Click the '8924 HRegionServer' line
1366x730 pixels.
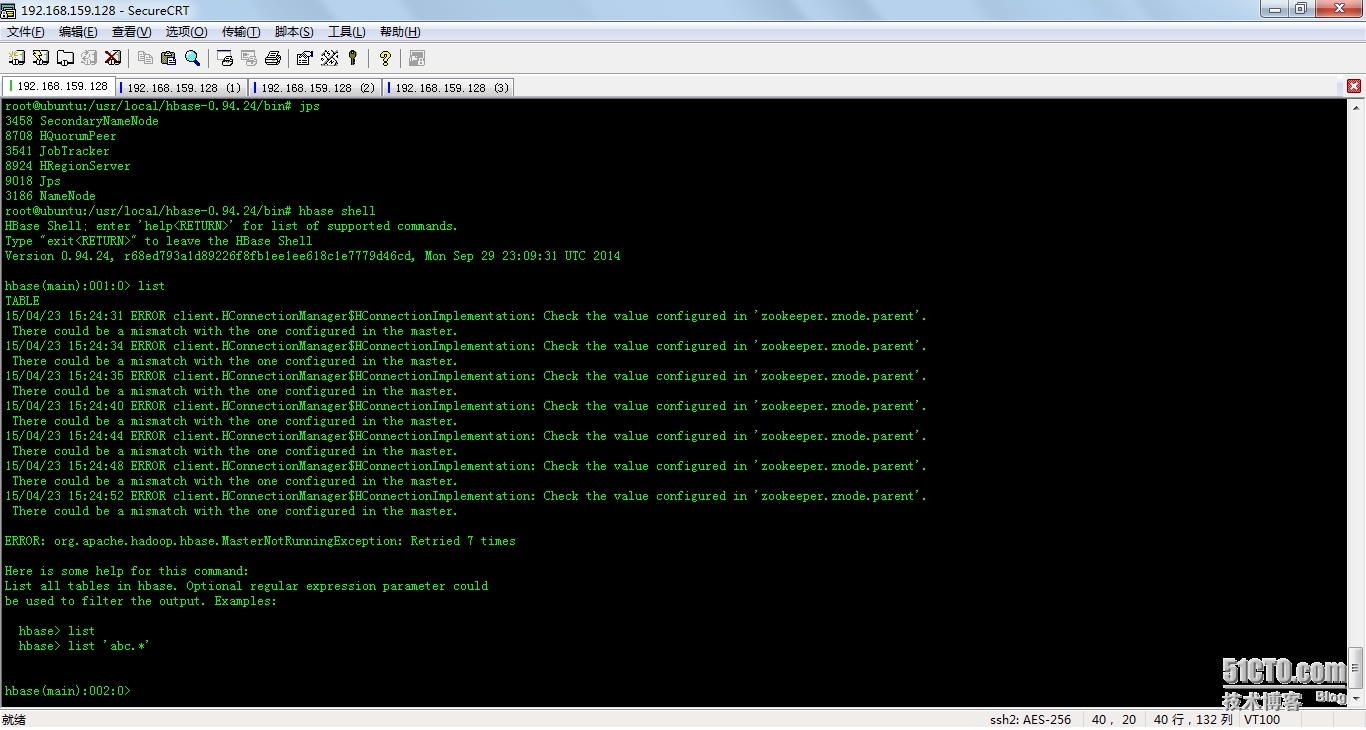click(68, 166)
